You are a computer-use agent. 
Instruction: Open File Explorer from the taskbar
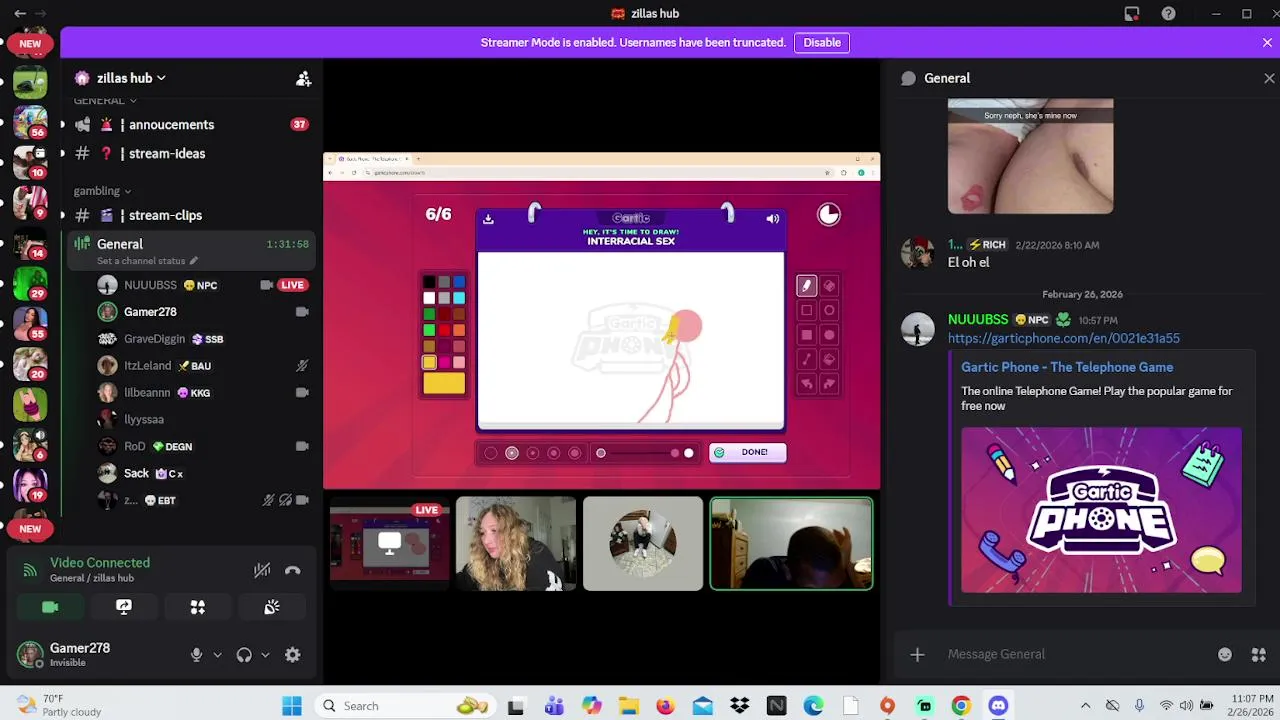click(x=628, y=706)
